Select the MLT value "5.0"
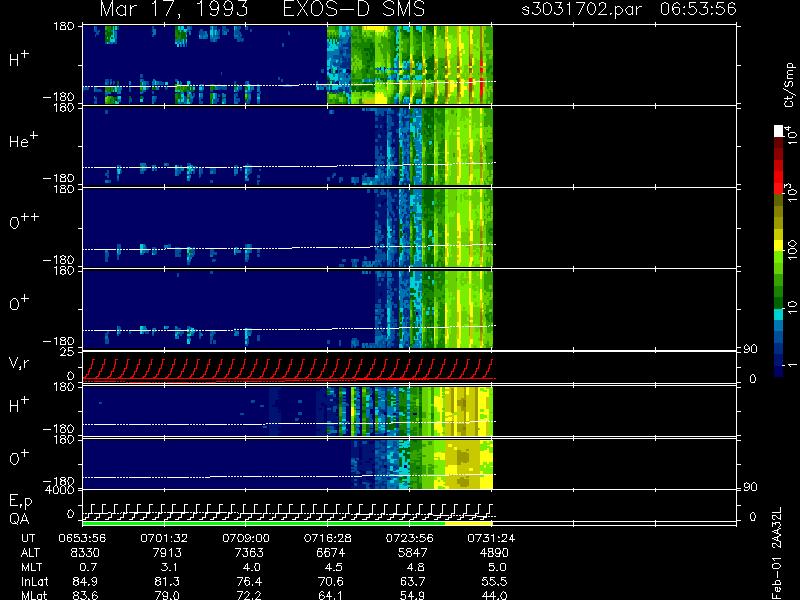The height and width of the screenshot is (600, 800). [497, 567]
